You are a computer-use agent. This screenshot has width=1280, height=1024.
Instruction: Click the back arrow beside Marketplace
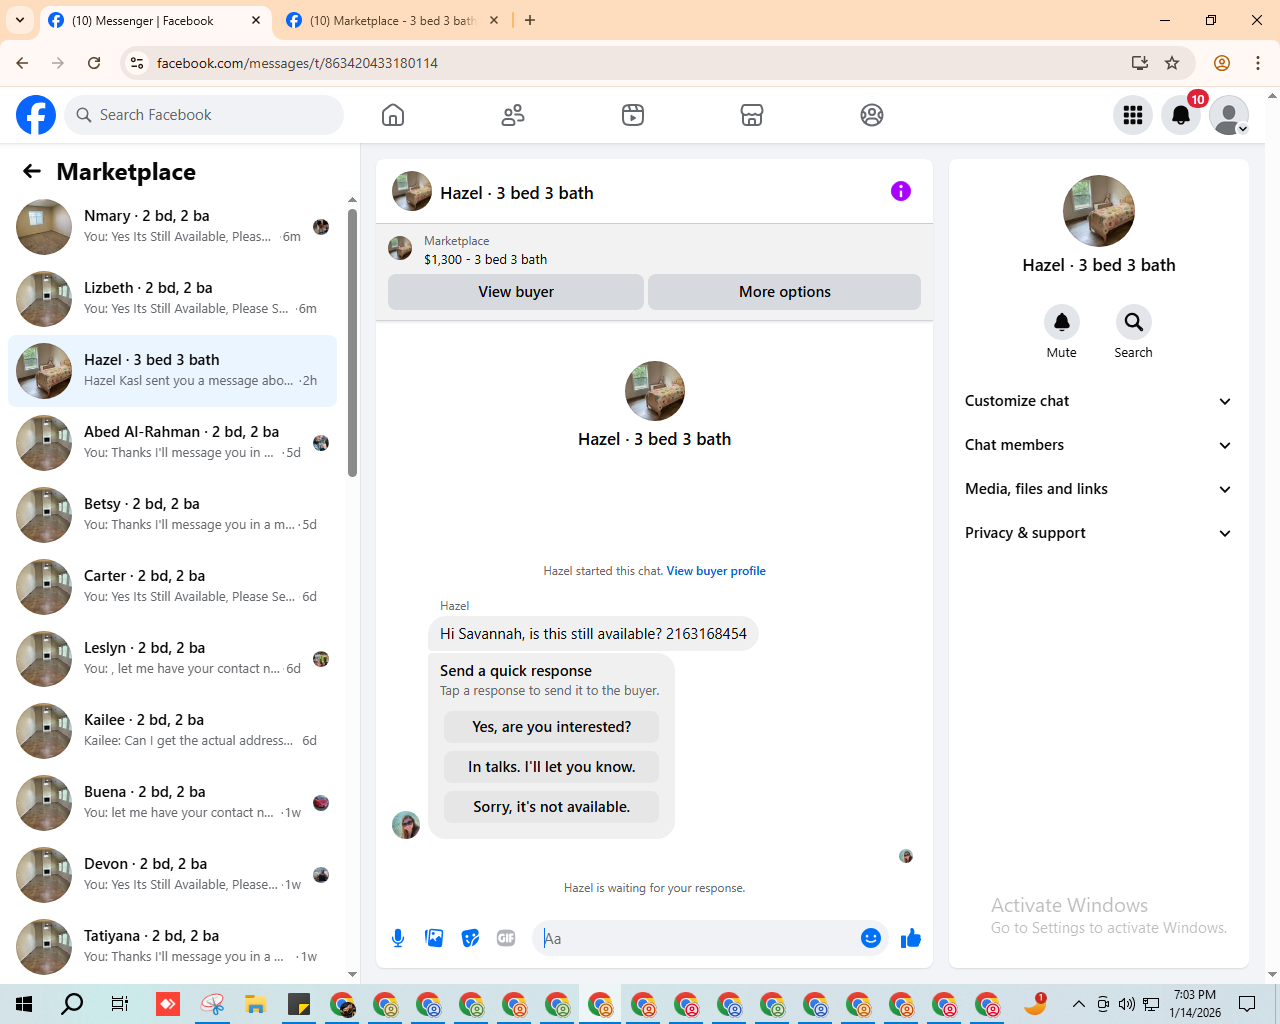[x=32, y=171]
